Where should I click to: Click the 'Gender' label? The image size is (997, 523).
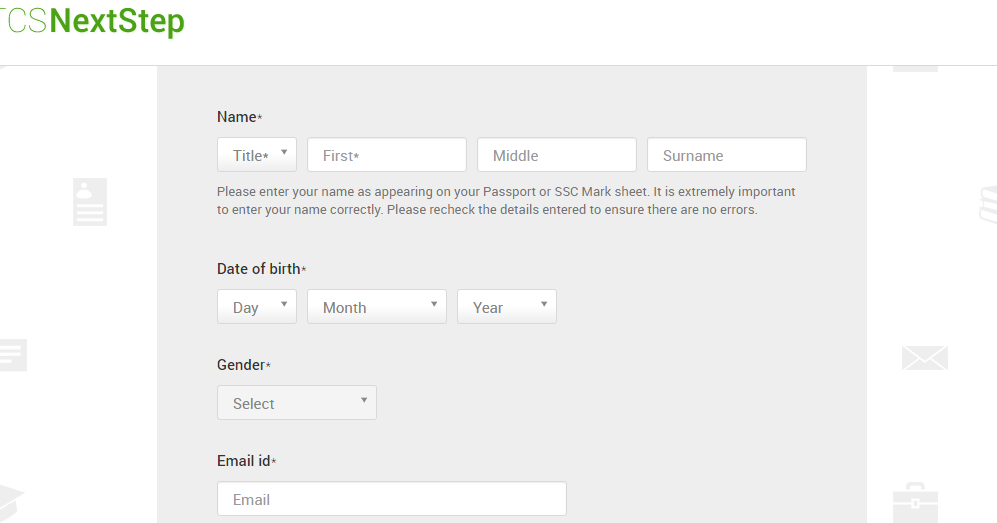click(x=244, y=365)
